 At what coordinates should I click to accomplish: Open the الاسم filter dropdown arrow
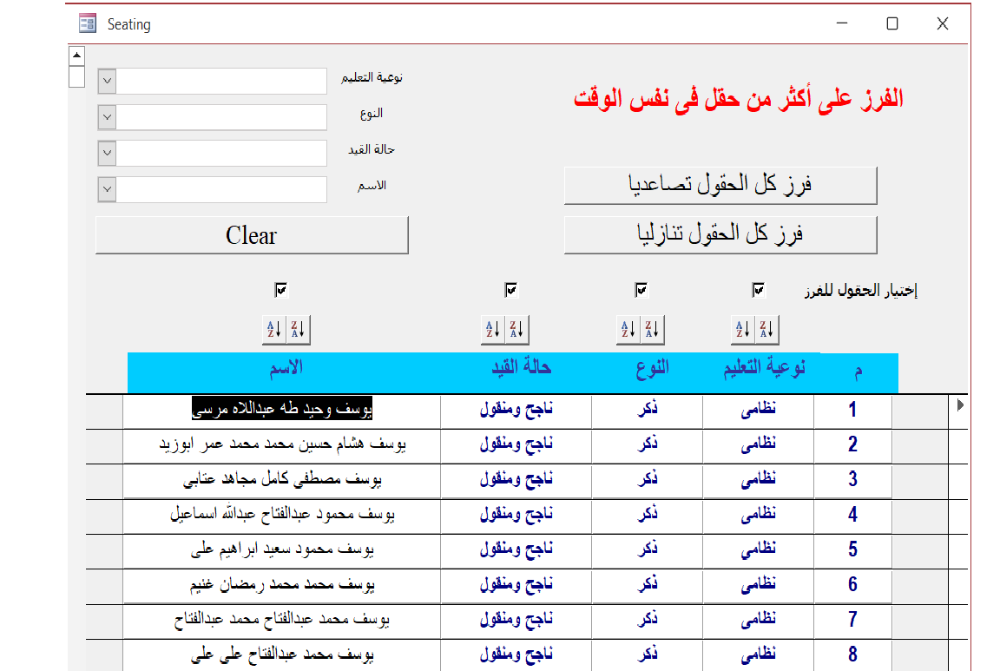[107, 189]
